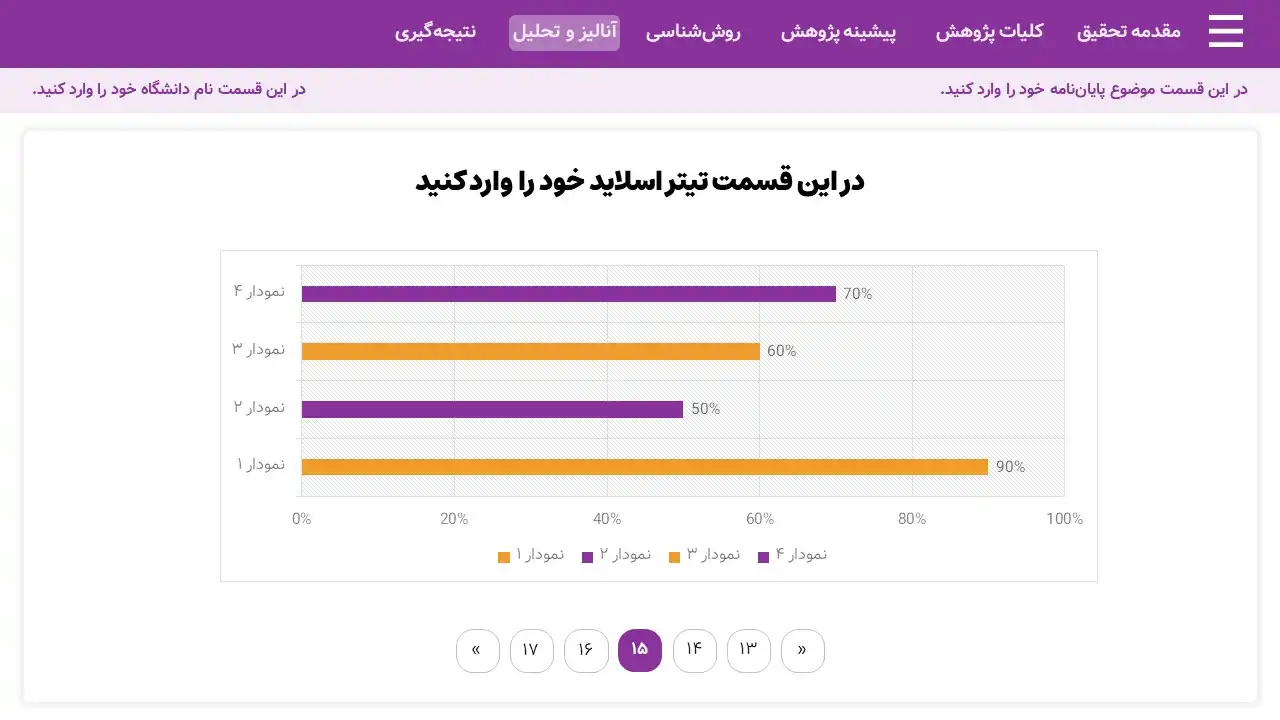Go to مقدمه تحقیق tab
The image size is (1280, 720).
(1128, 32)
